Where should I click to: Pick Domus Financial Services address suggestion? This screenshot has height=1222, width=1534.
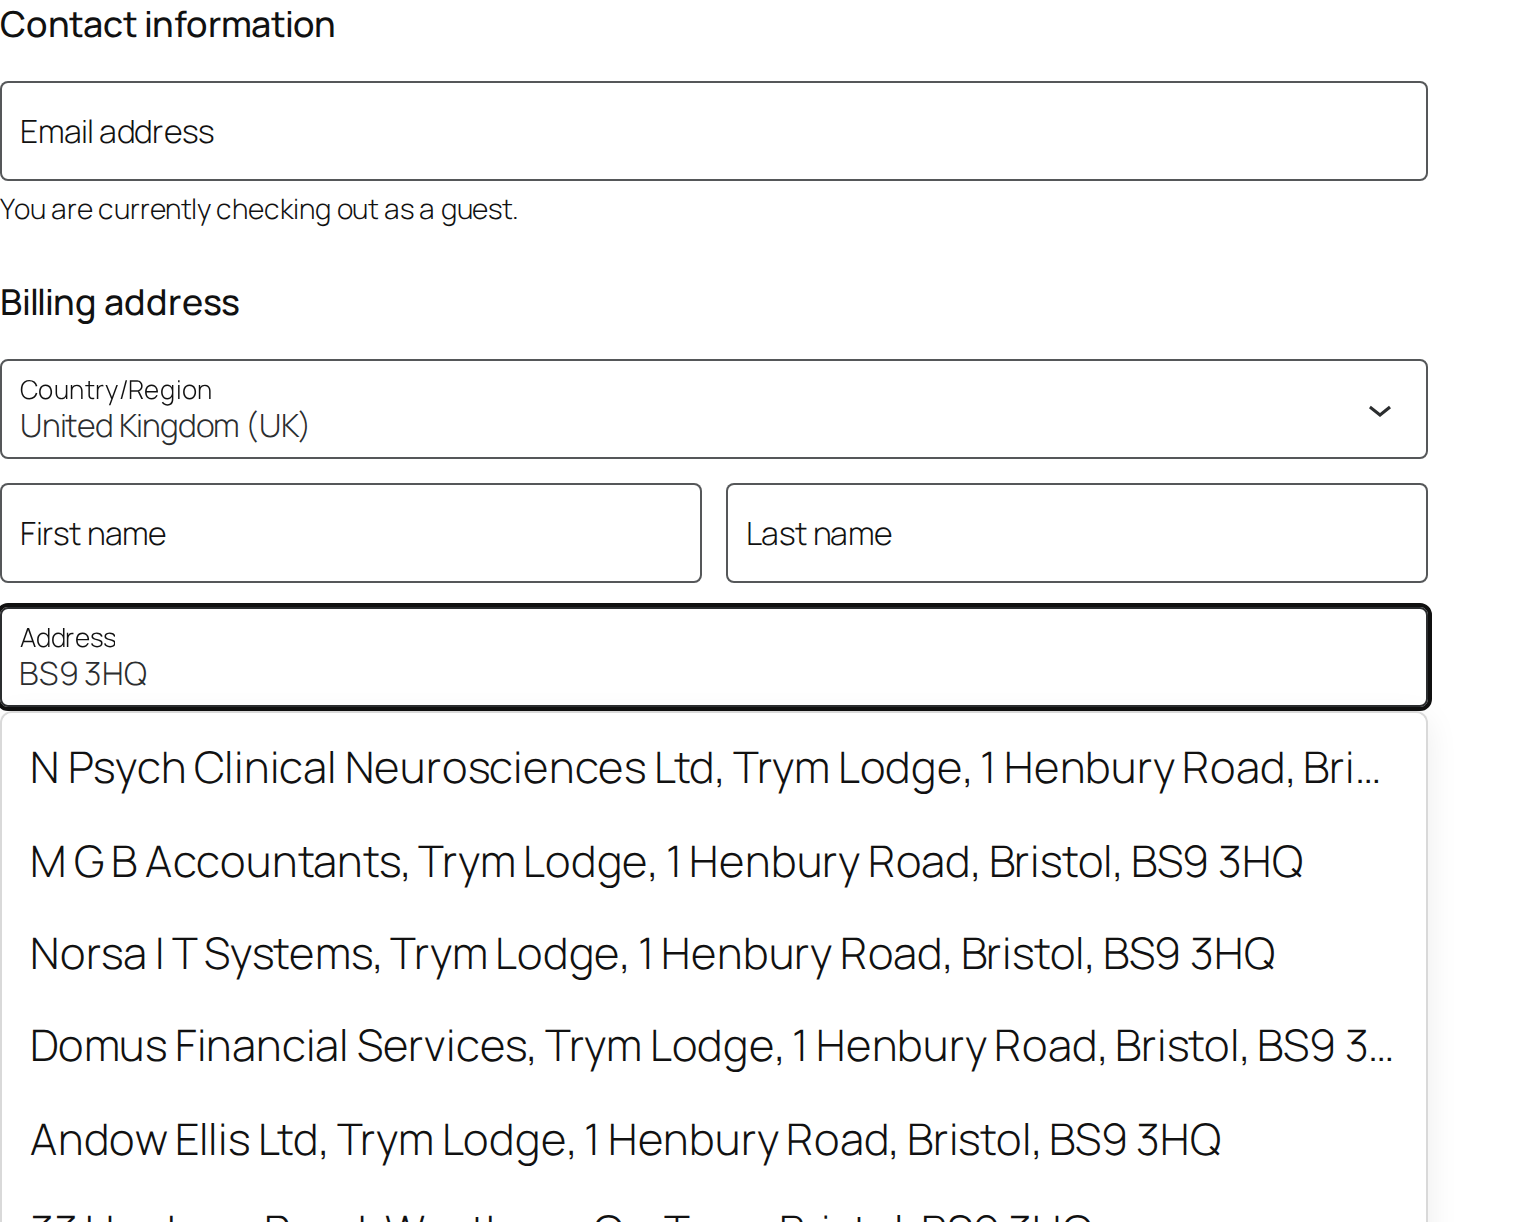(x=714, y=1046)
